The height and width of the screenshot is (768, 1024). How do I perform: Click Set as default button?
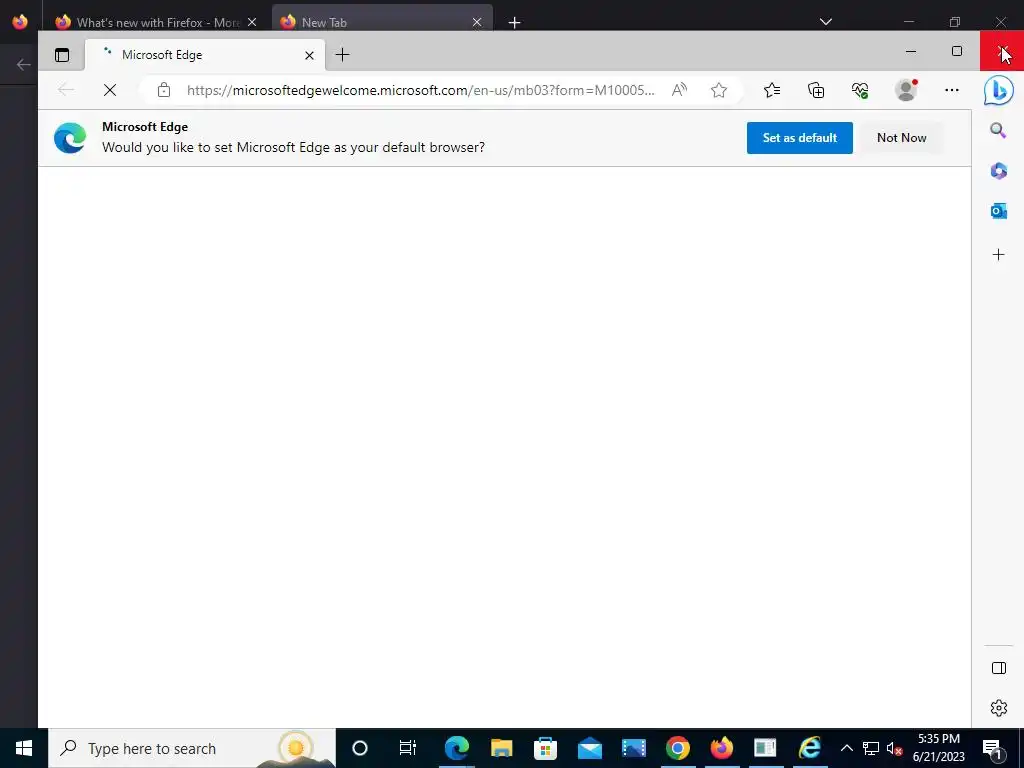tap(799, 138)
